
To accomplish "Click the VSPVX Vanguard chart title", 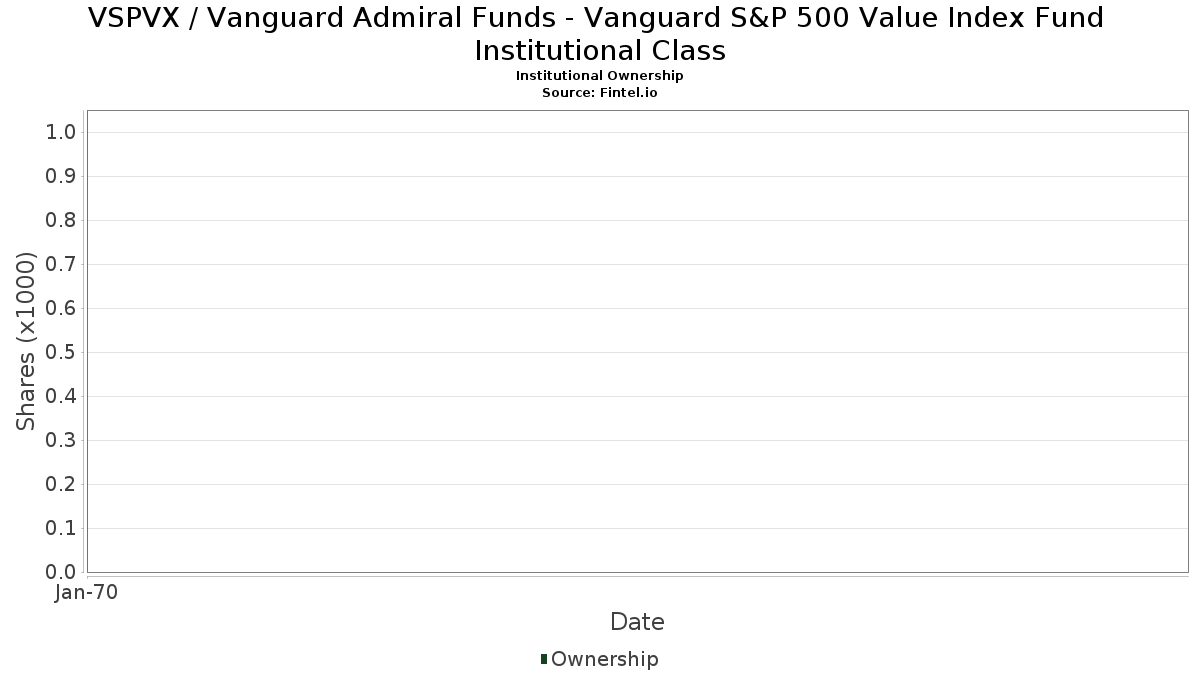I will (x=597, y=33).
